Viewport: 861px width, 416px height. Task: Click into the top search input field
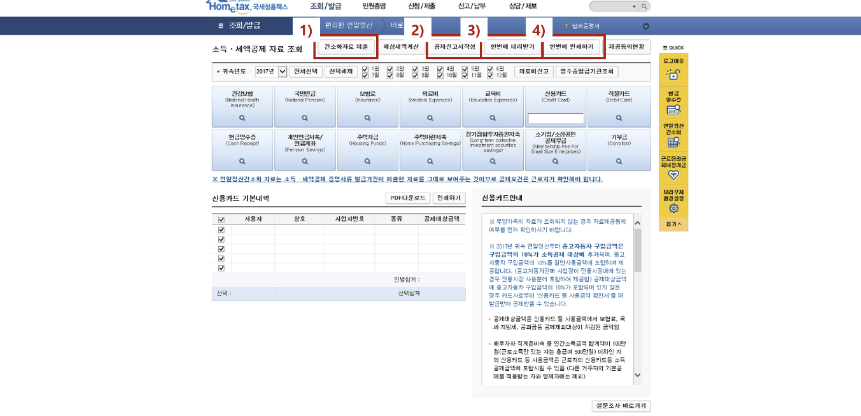pos(610,6)
